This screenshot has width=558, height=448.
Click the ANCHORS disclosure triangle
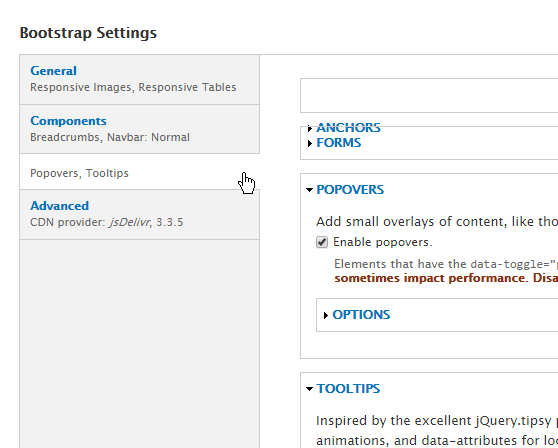(x=310, y=128)
